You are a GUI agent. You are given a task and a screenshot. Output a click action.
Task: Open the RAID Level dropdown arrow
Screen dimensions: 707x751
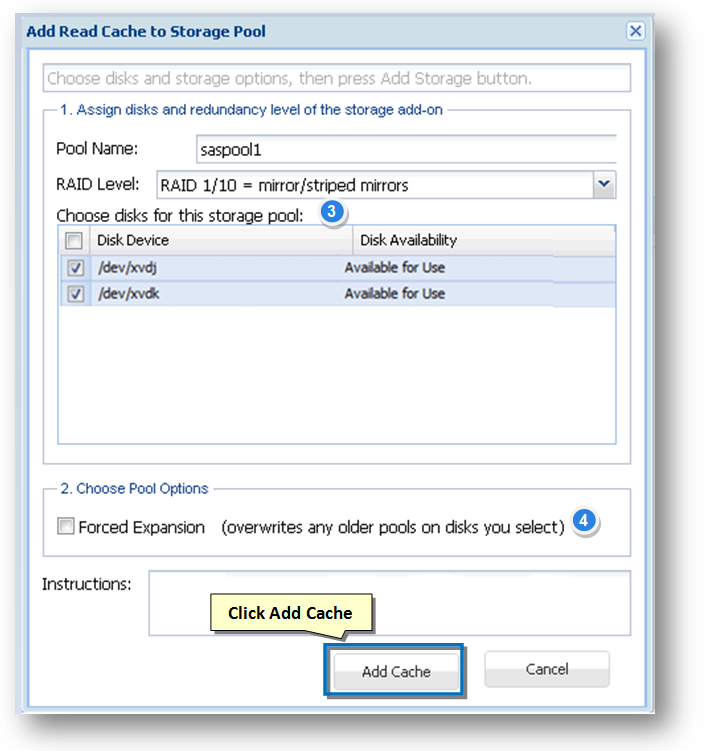pyautogui.click(x=604, y=184)
